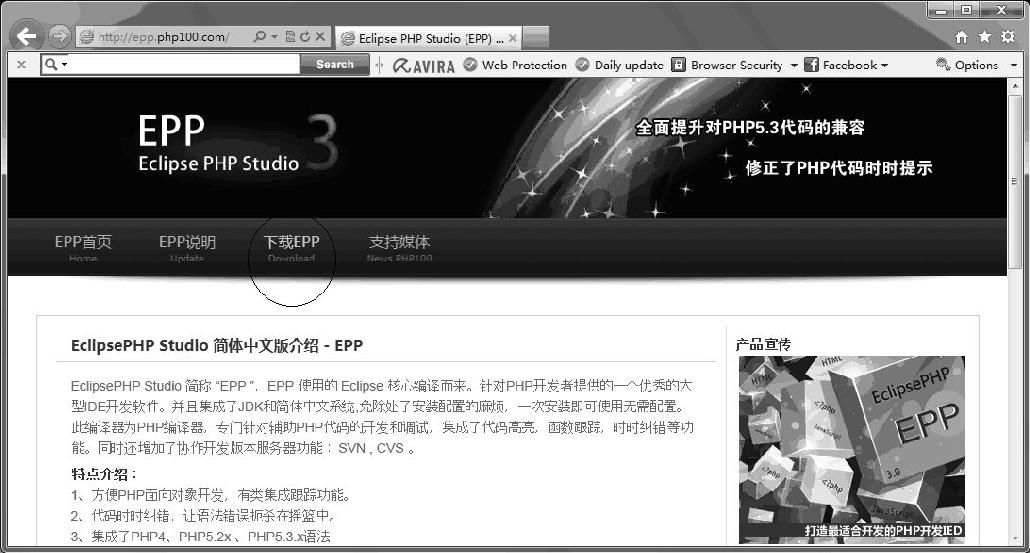Click the banner text 全面提升对PHP5.3代码的兼容
Image resolution: width=1030 pixels, height=553 pixels.
click(x=750, y=127)
